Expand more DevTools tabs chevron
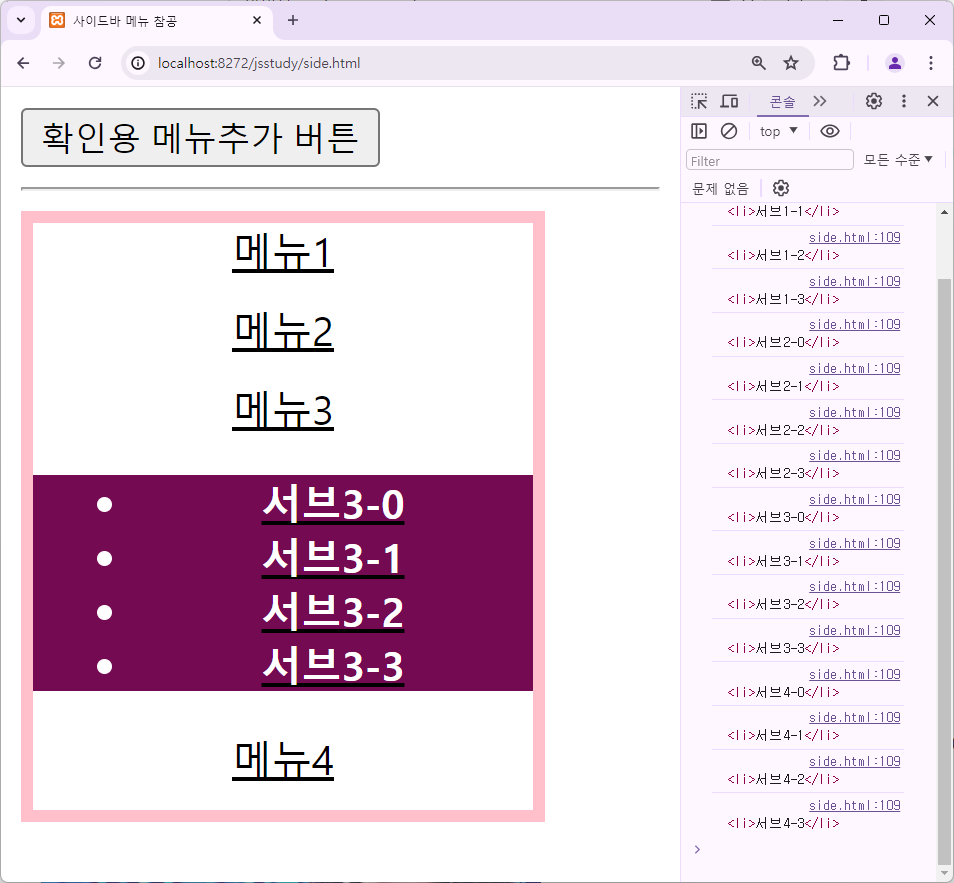This screenshot has width=954, height=883. 820,101
